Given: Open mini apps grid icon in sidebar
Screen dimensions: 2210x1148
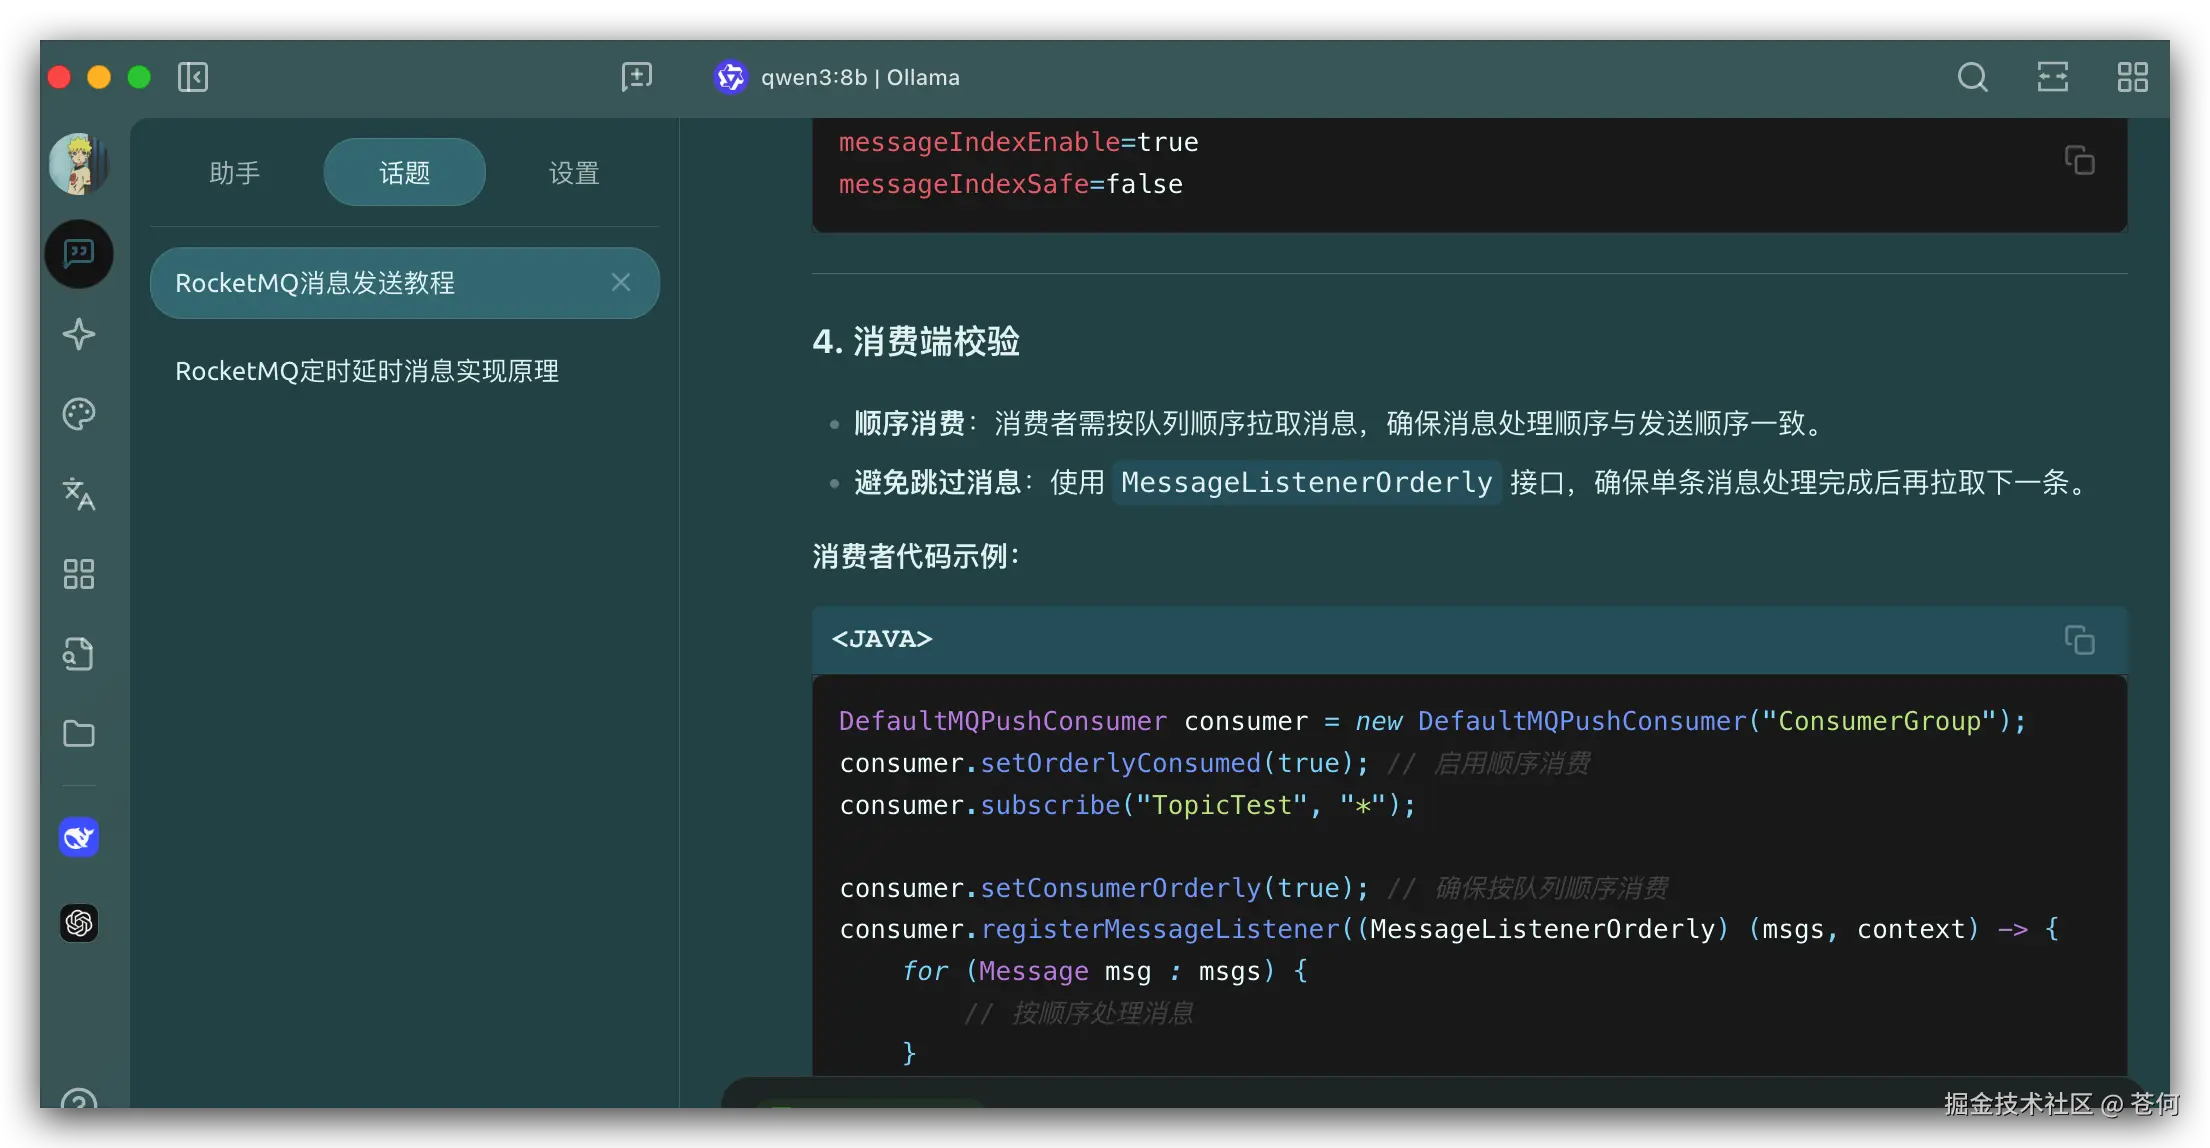Looking at the screenshot, I should point(79,574).
